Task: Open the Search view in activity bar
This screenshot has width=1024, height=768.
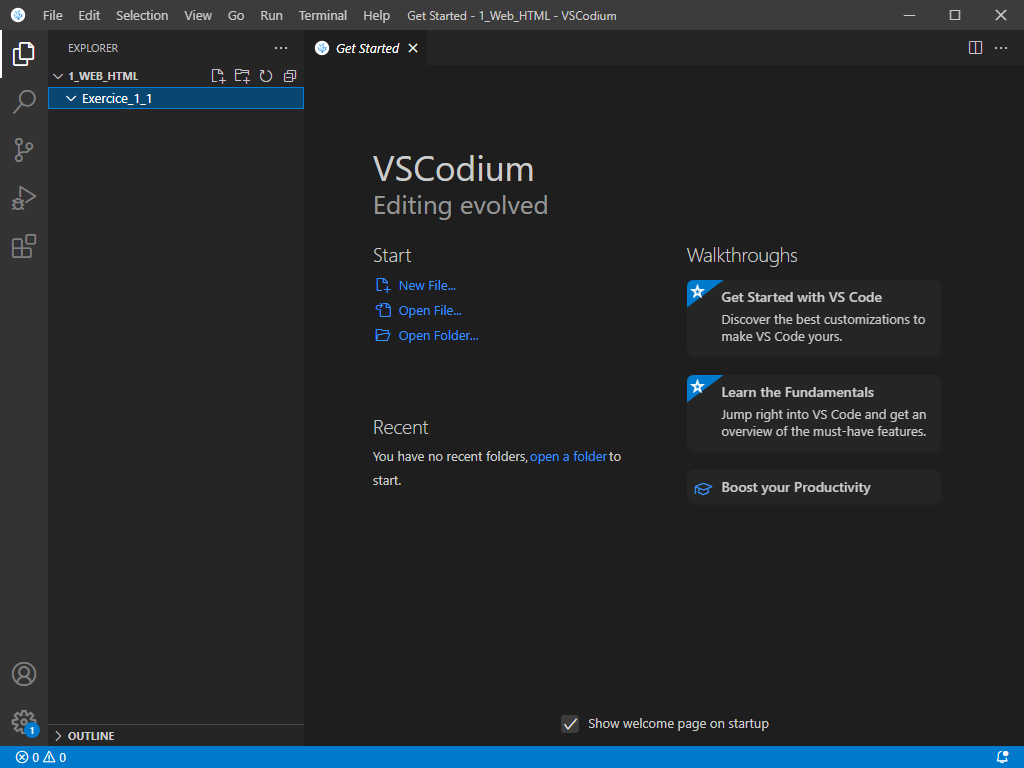Action: click(24, 102)
